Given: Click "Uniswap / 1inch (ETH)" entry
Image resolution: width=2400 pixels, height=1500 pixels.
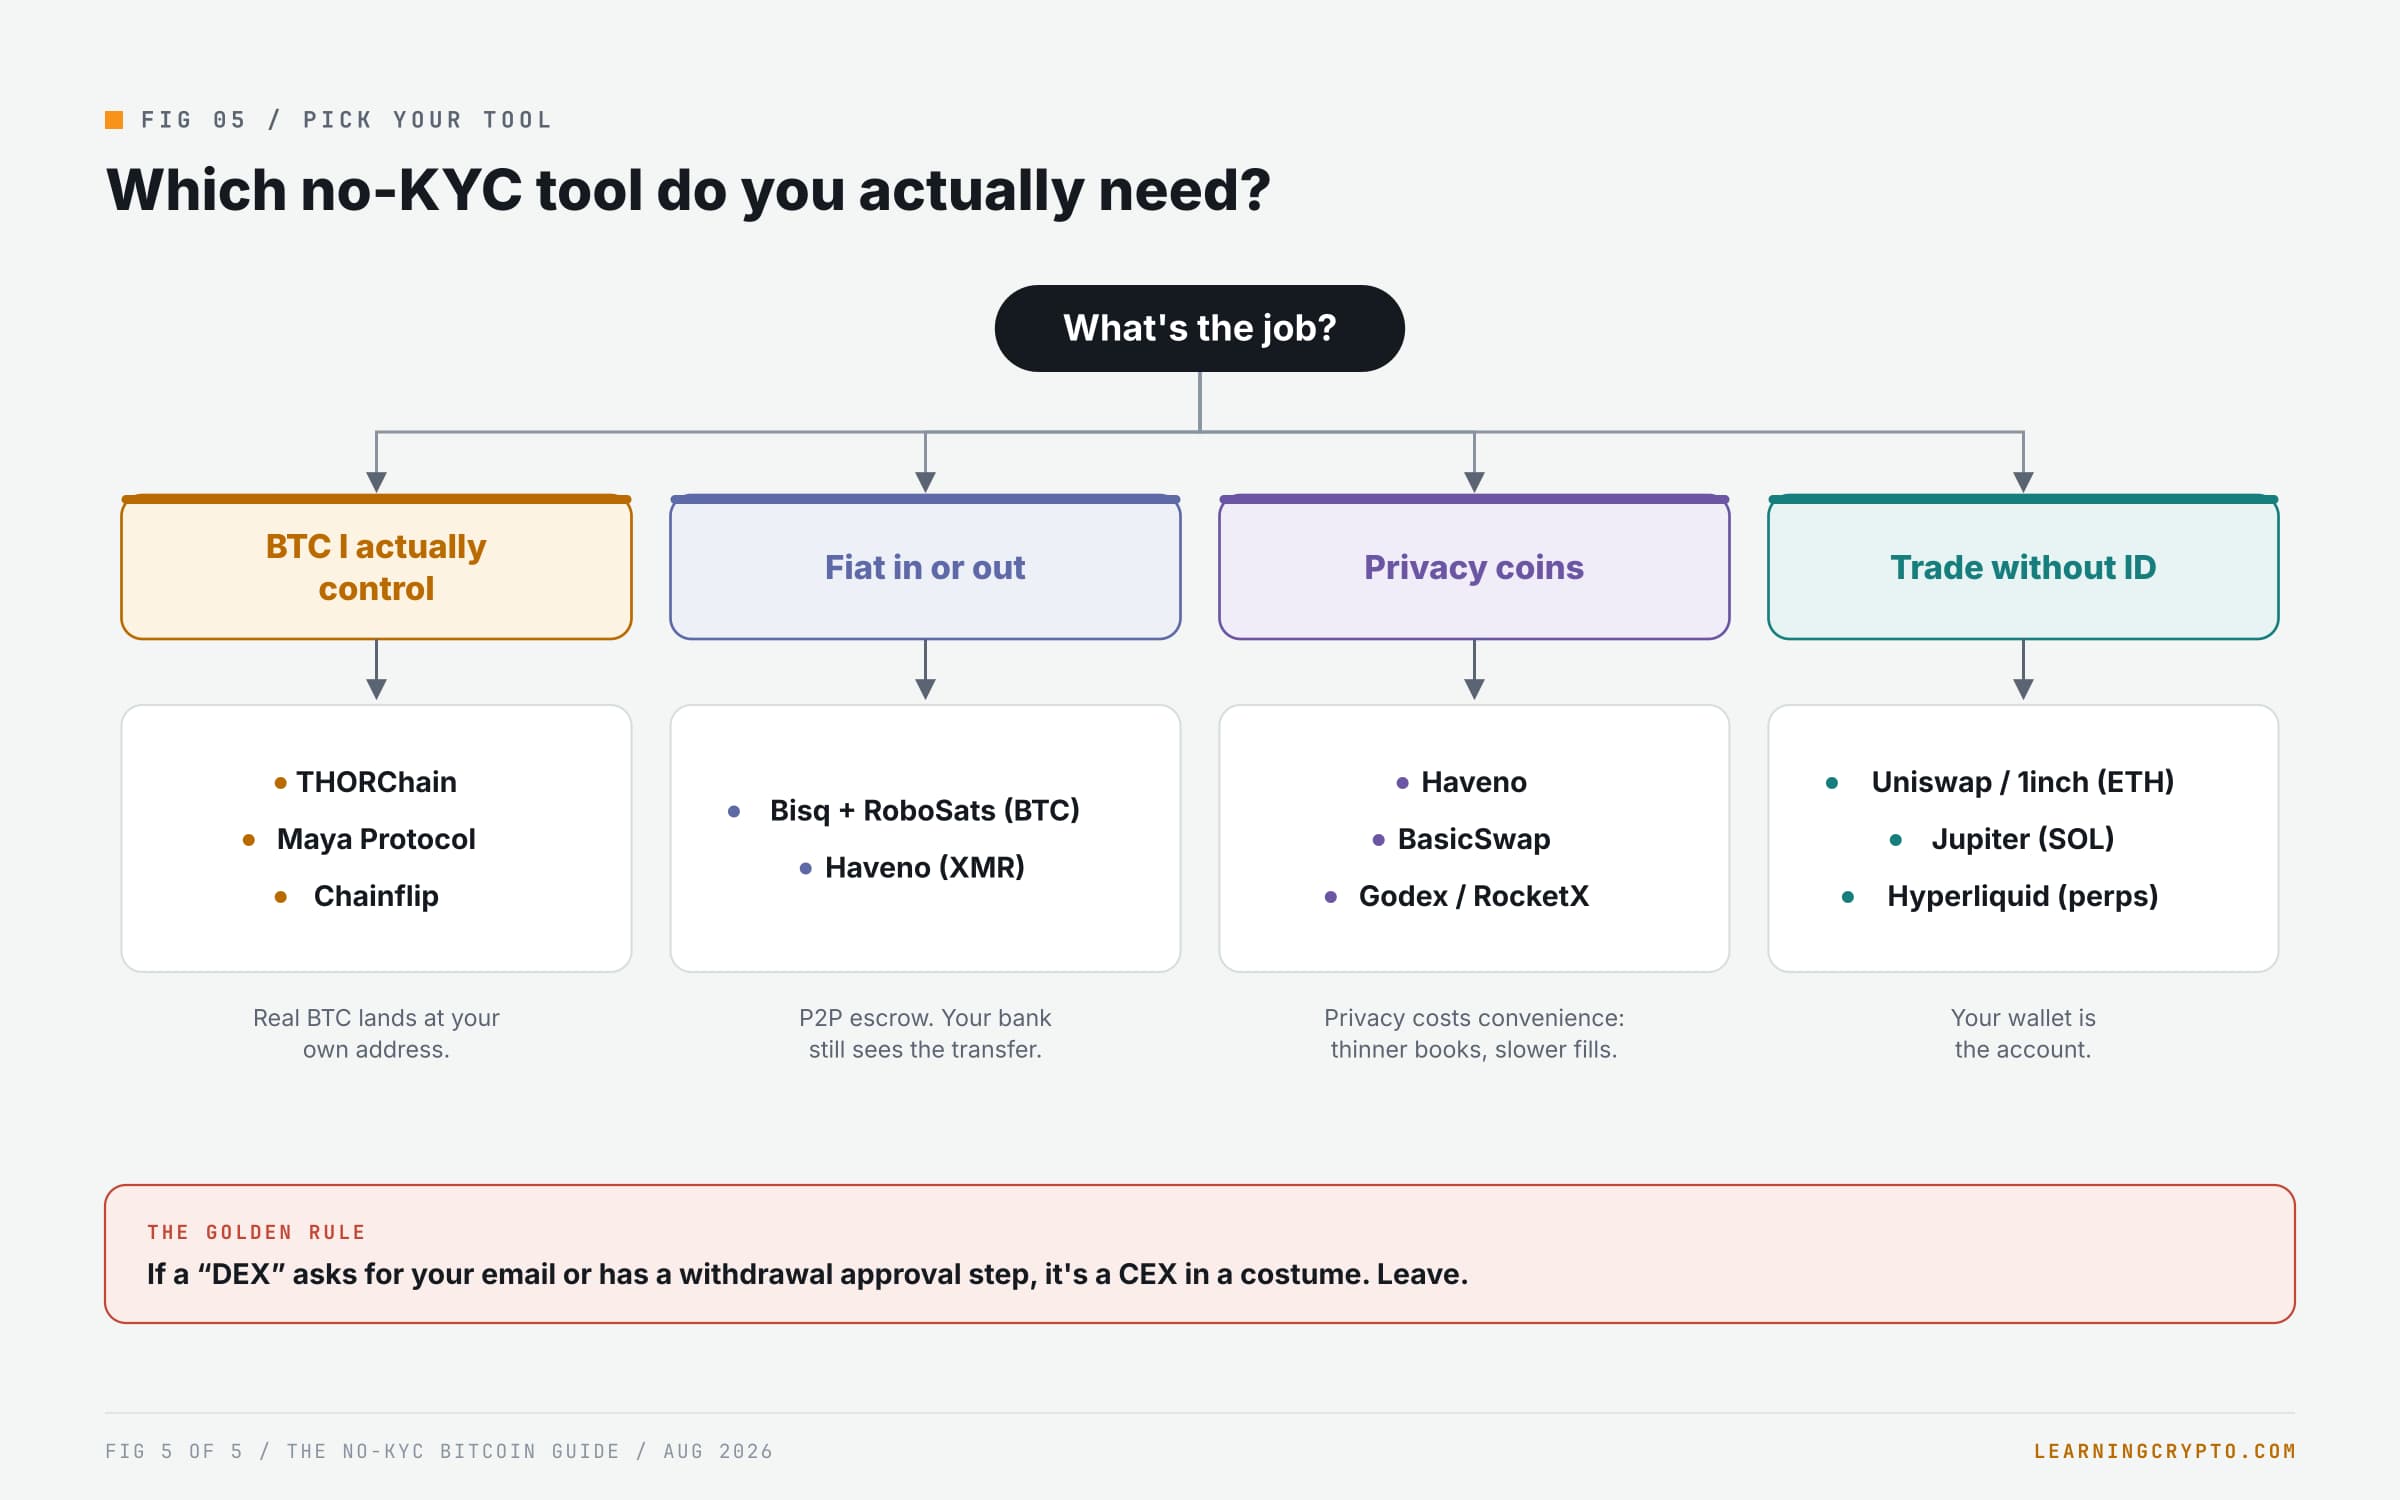Looking at the screenshot, I should pyautogui.click(x=2023, y=782).
